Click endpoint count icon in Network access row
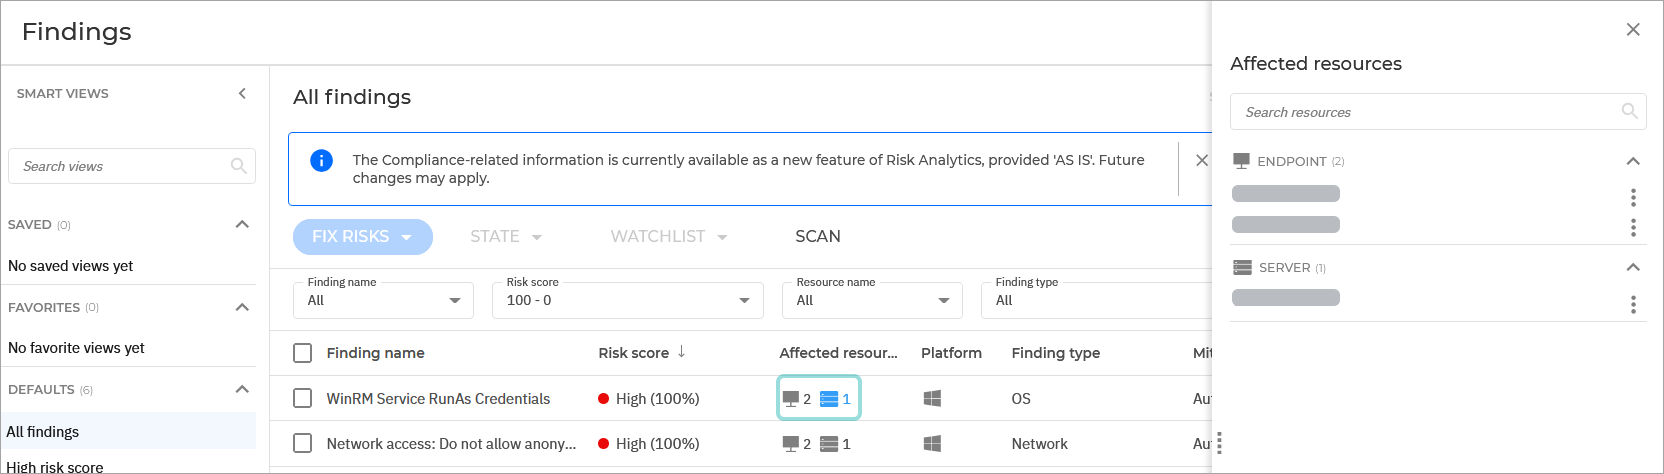1664x474 pixels. pos(791,444)
